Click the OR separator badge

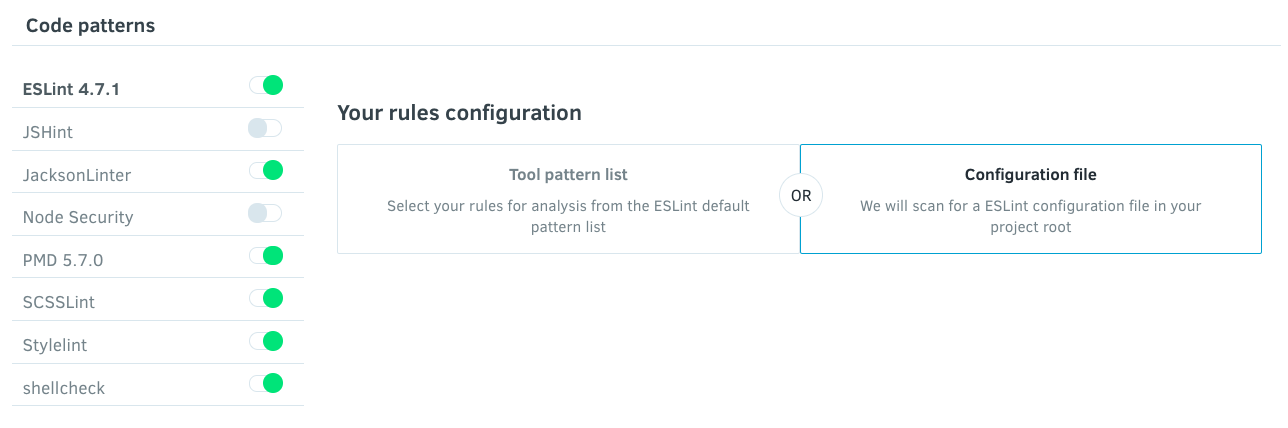(x=801, y=196)
